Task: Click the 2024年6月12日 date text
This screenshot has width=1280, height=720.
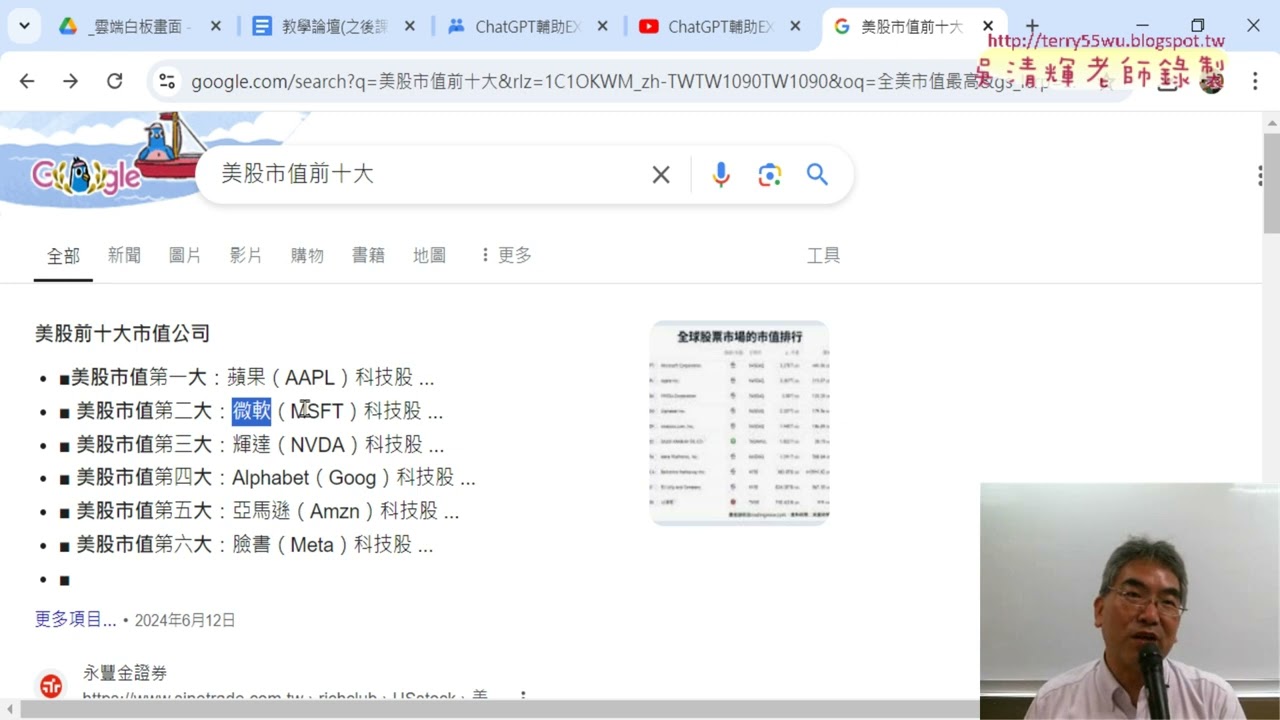Action: tap(185, 620)
